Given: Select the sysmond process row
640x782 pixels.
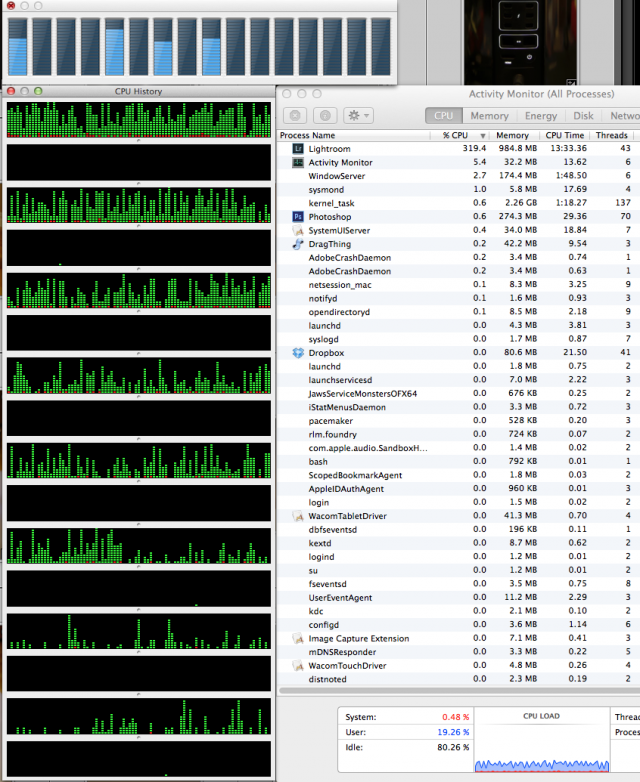Looking at the screenshot, I should point(458,190).
